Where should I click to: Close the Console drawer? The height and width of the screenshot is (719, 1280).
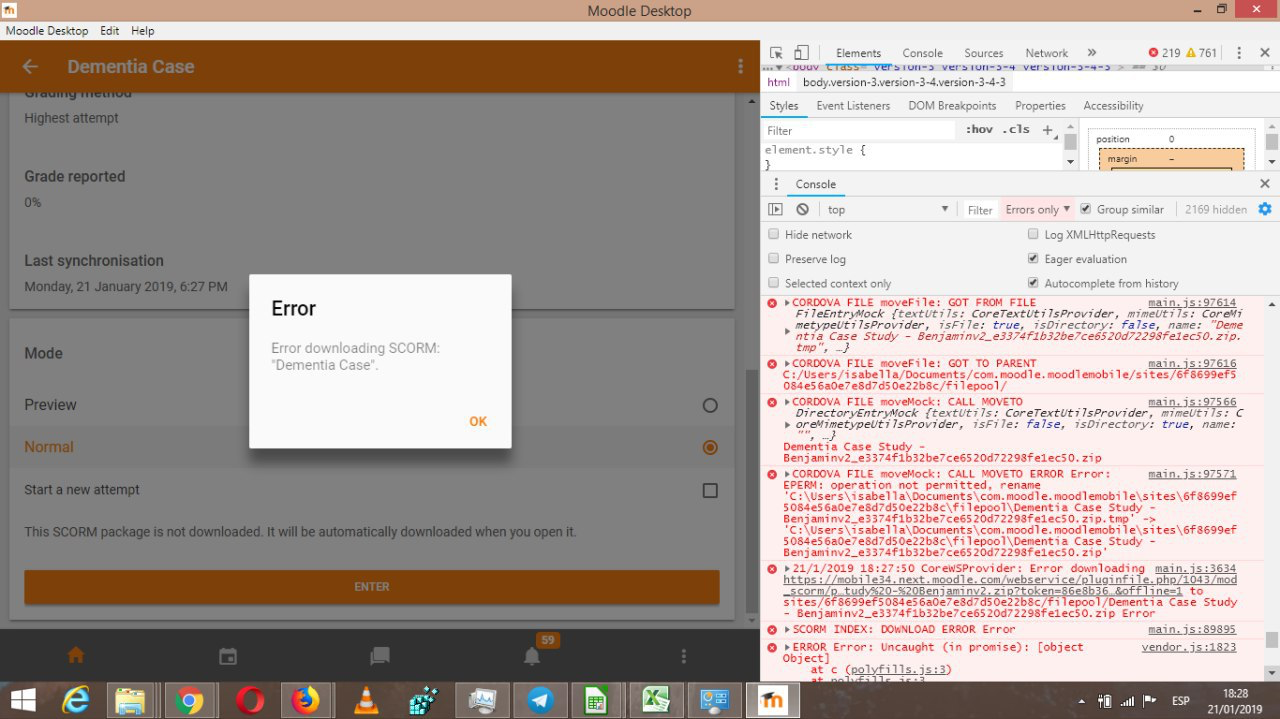tap(1265, 184)
